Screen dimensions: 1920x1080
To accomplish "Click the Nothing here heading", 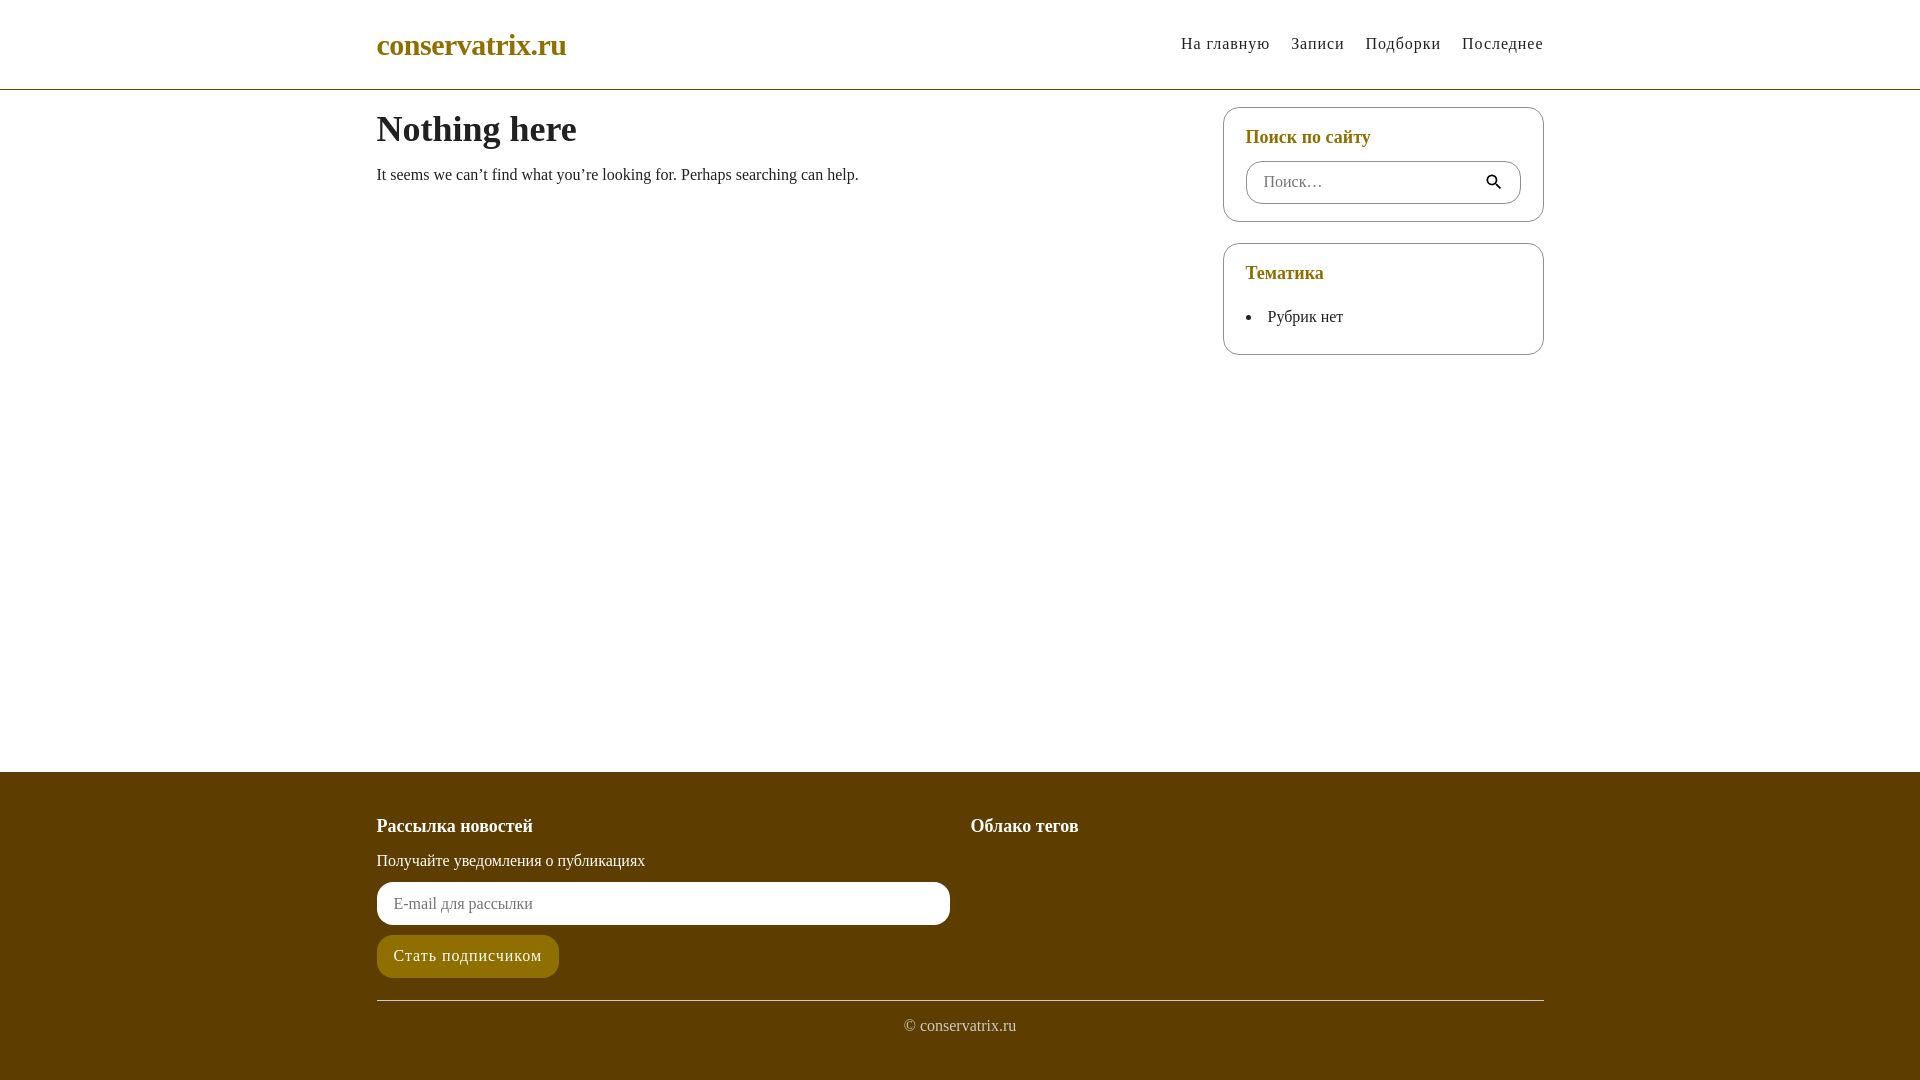I will tap(476, 129).
